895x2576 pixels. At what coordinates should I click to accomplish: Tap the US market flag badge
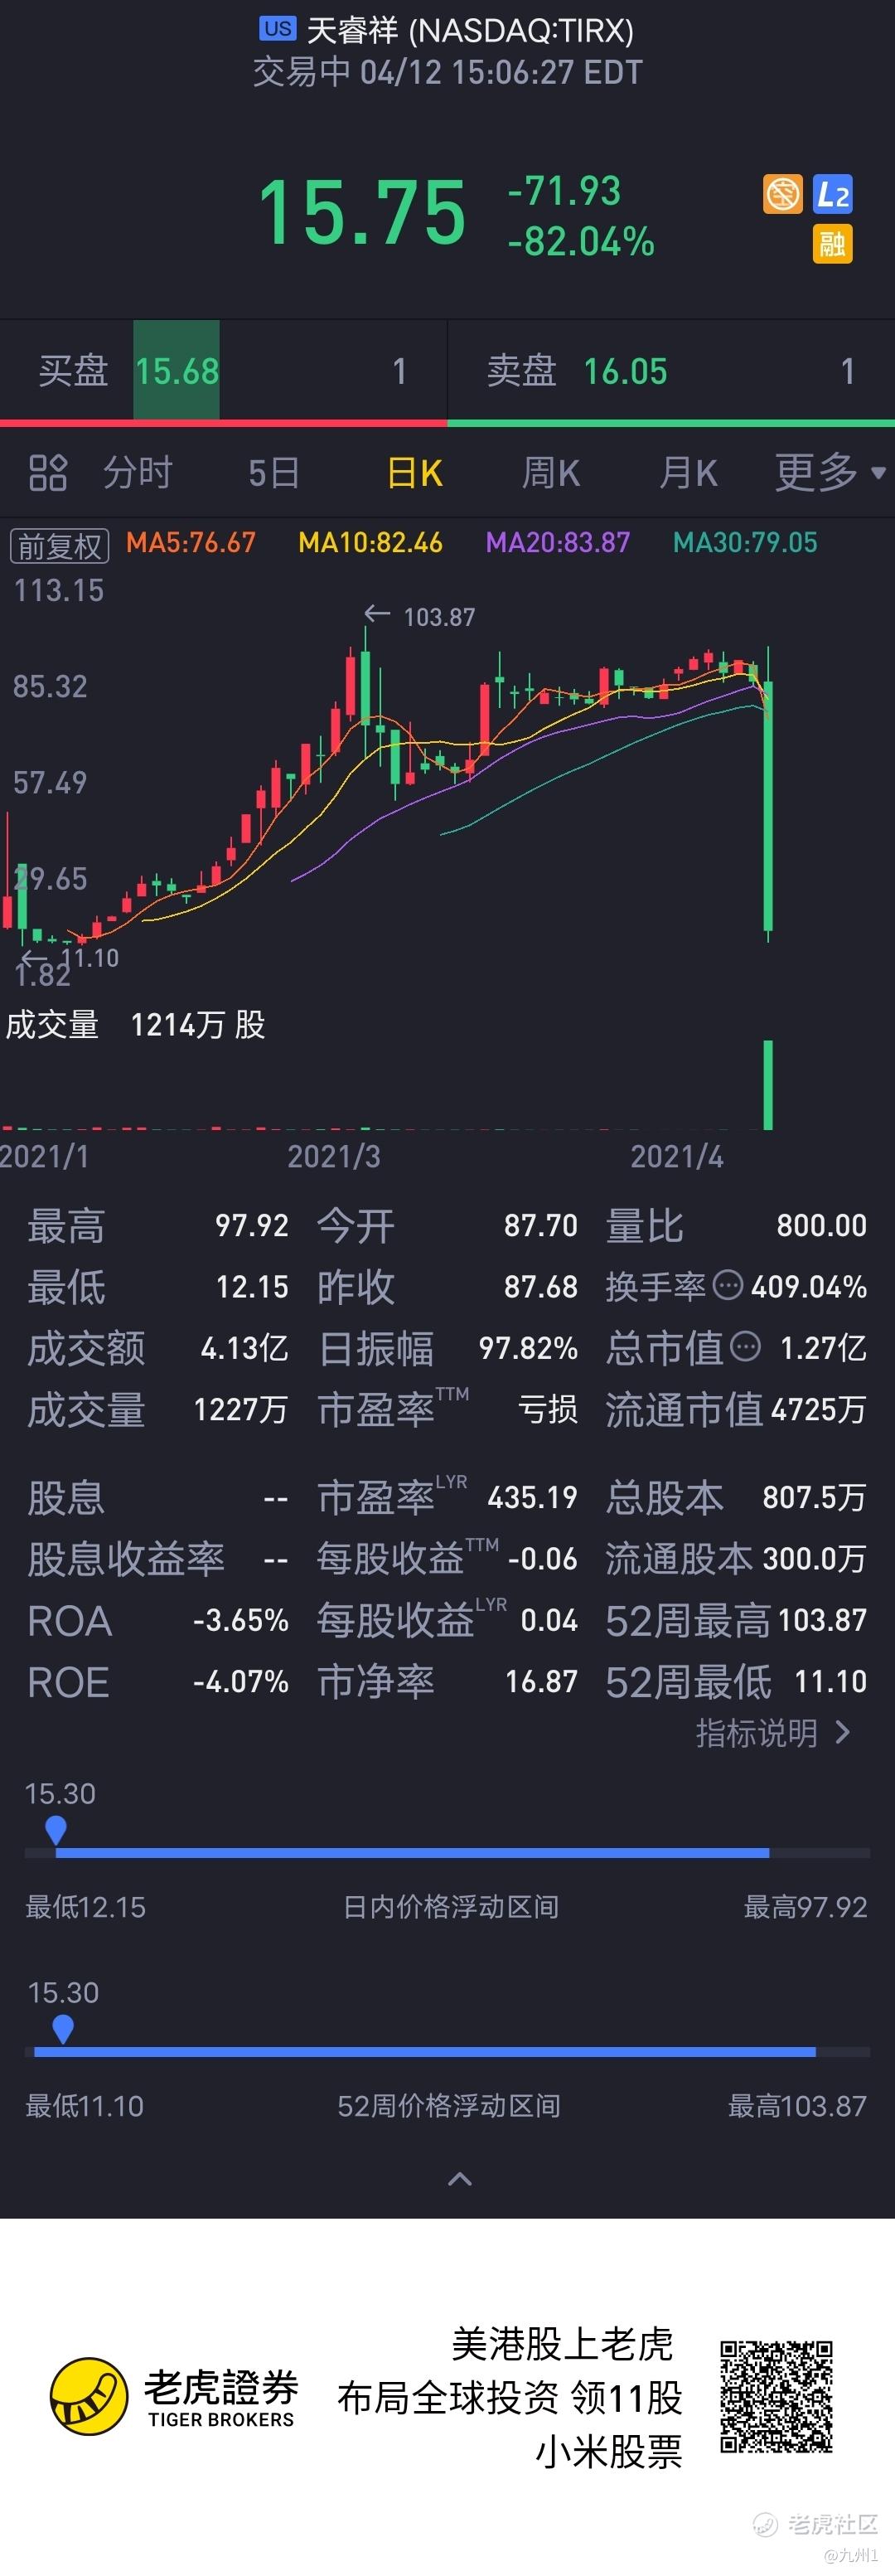pos(277,29)
